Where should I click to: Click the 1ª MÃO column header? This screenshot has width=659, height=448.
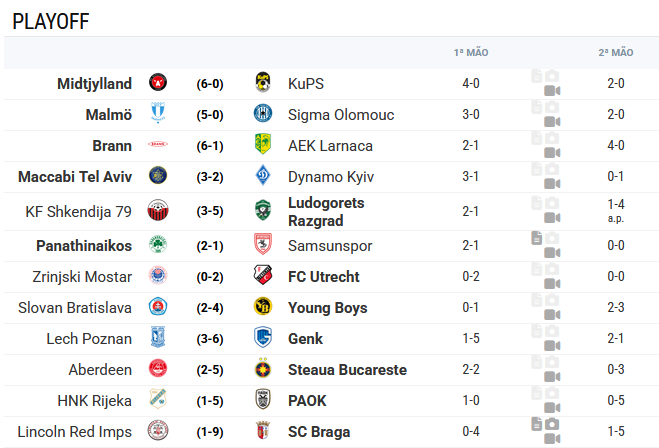click(x=471, y=53)
